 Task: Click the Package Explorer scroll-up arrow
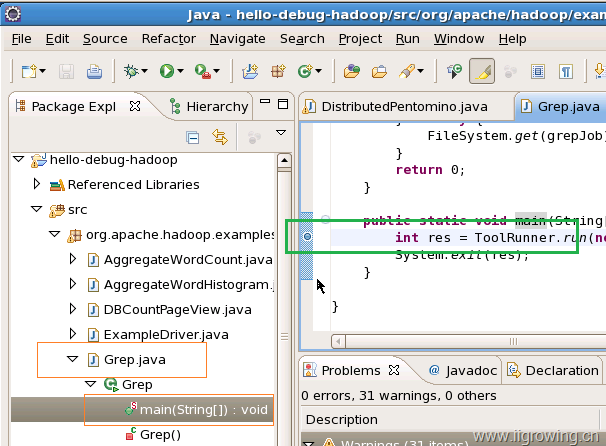[284, 160]
